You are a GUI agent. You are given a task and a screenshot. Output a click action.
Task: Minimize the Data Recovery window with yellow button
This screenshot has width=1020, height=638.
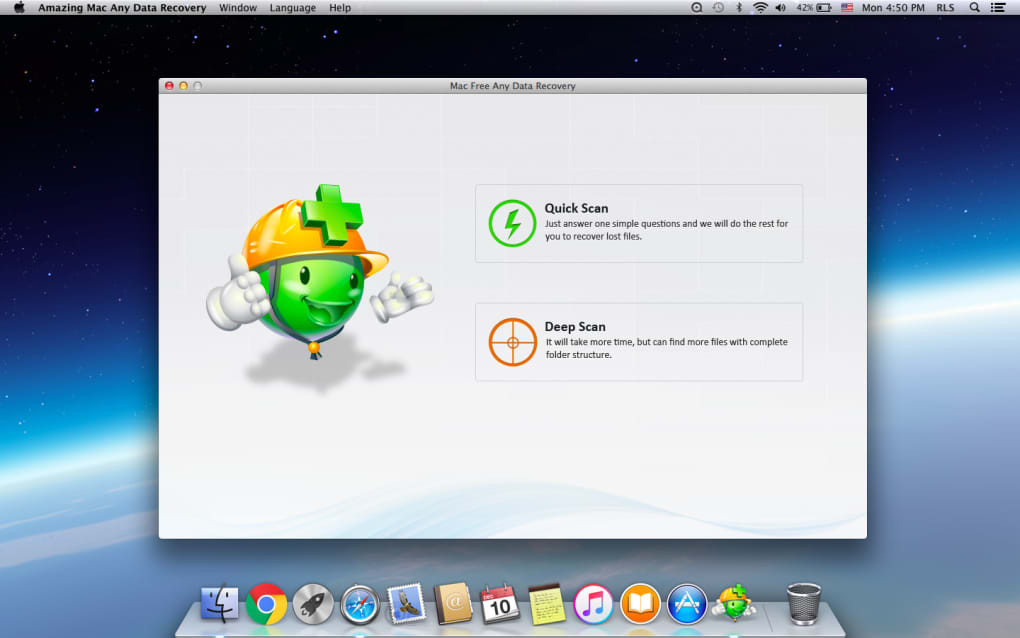[x=183, y=86]
